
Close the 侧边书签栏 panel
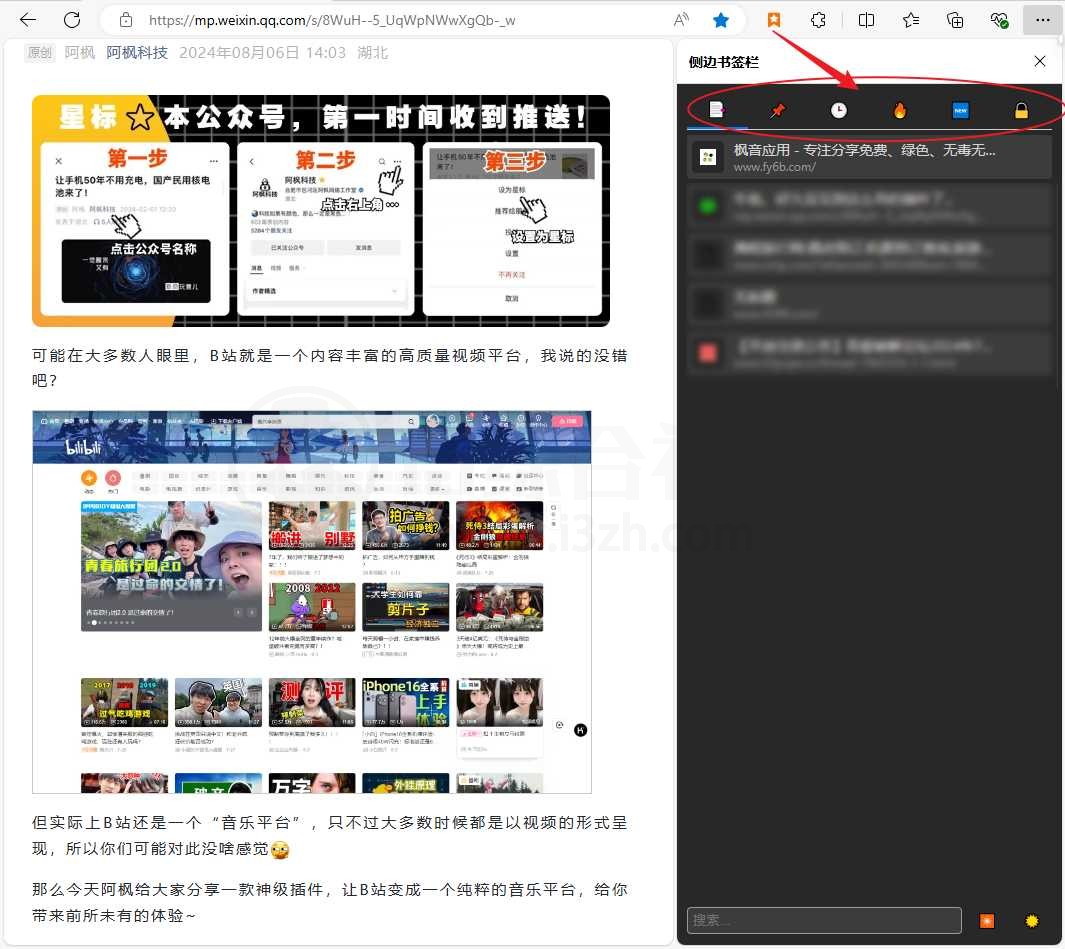click(1039, 61)
